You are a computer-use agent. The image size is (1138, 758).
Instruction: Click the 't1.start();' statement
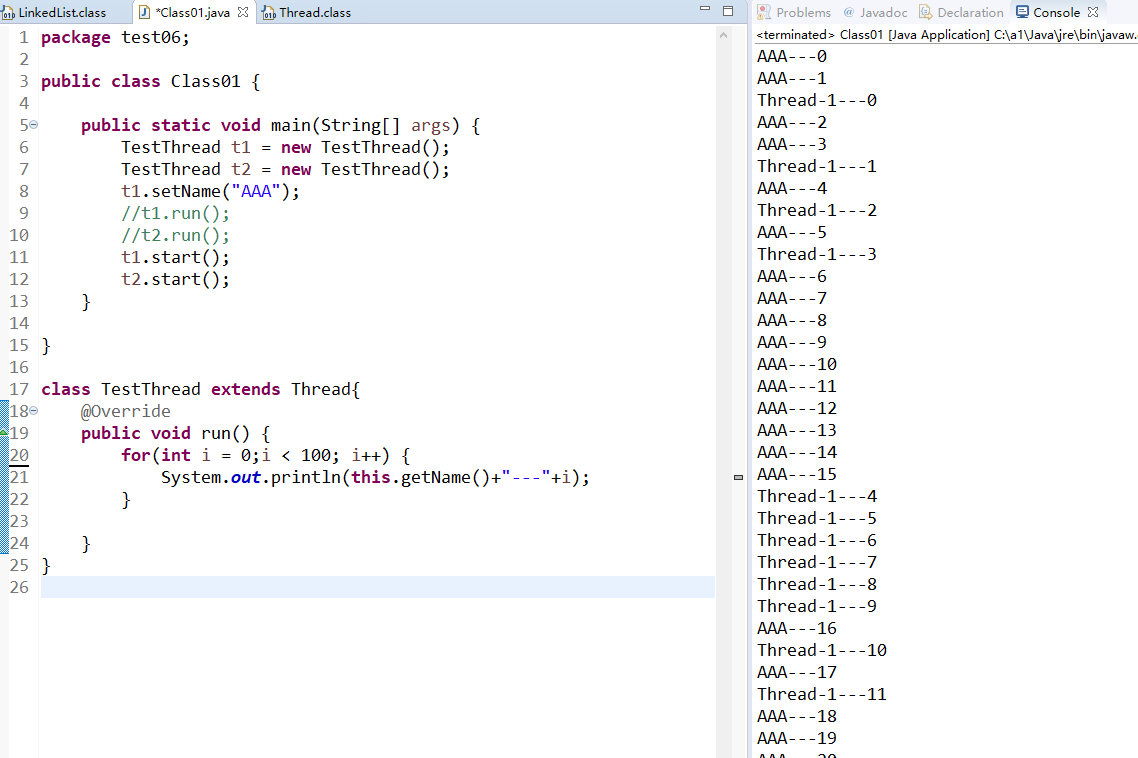click(175, 257)
